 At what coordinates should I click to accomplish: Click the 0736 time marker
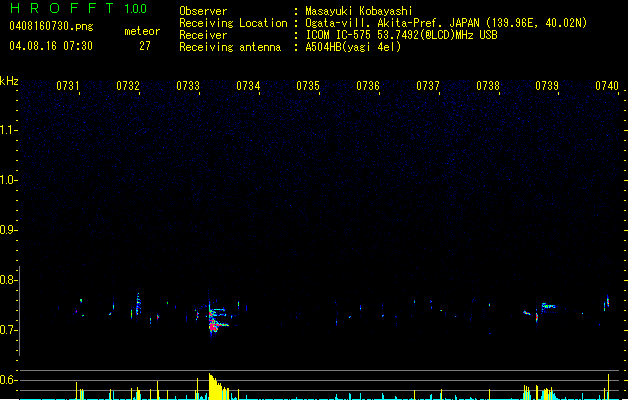point(368,86)
